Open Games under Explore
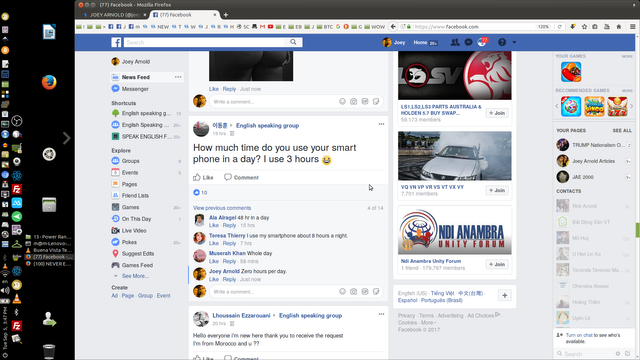 [130, 207]
